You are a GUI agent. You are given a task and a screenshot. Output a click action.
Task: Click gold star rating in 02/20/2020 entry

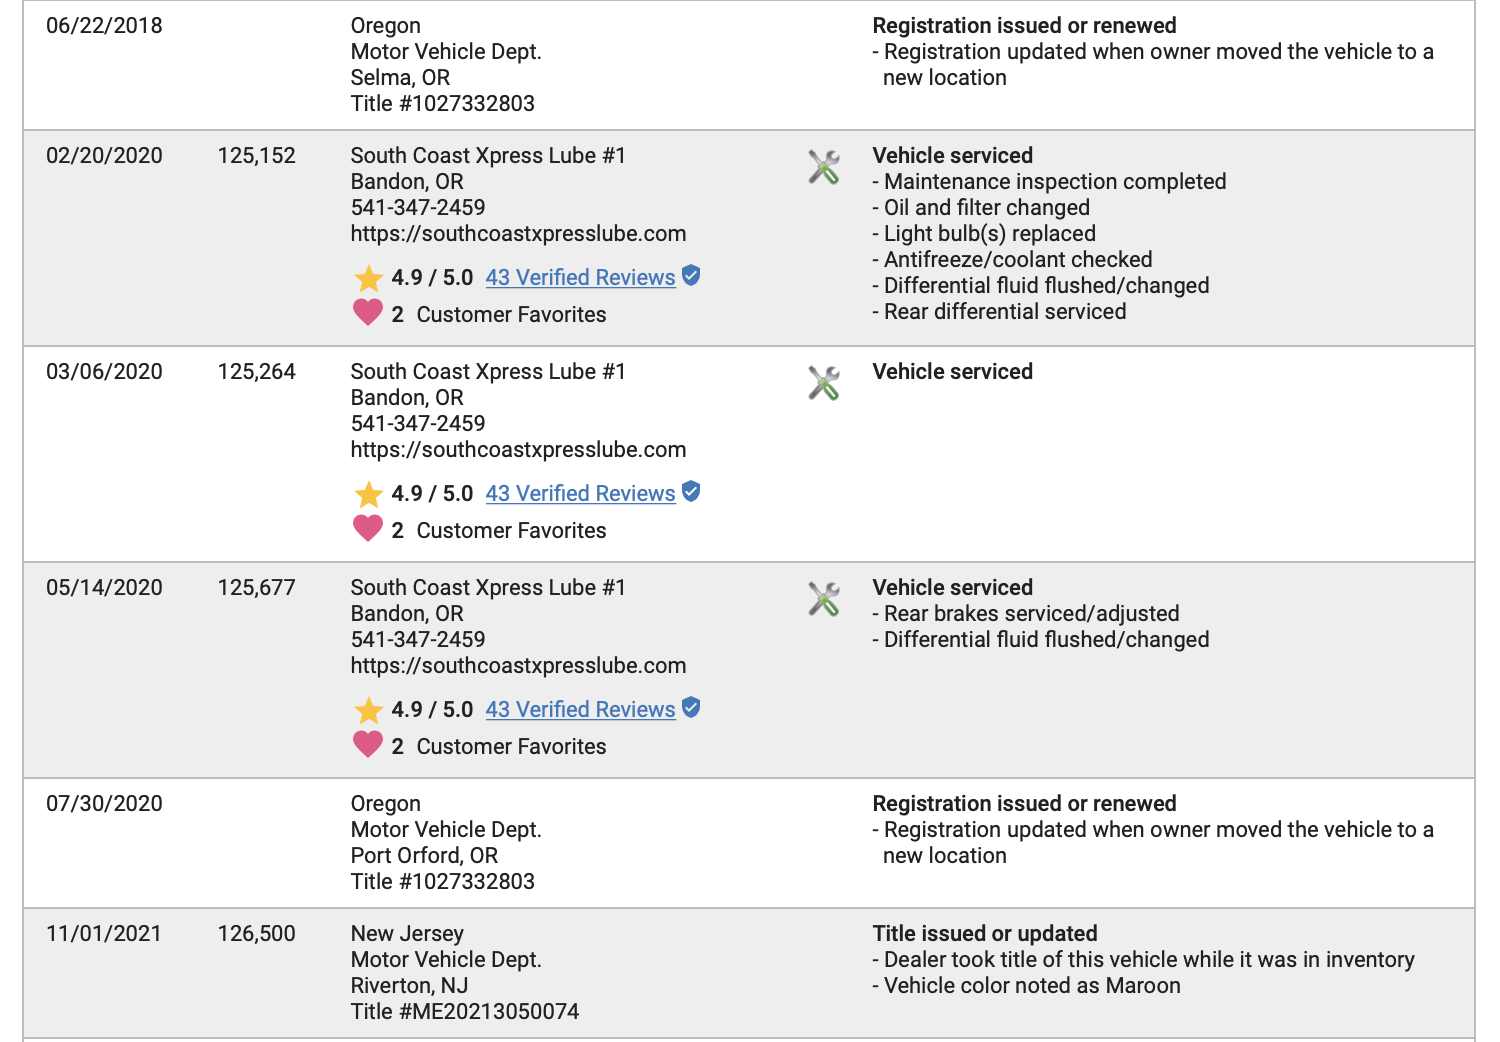(369, 278)
